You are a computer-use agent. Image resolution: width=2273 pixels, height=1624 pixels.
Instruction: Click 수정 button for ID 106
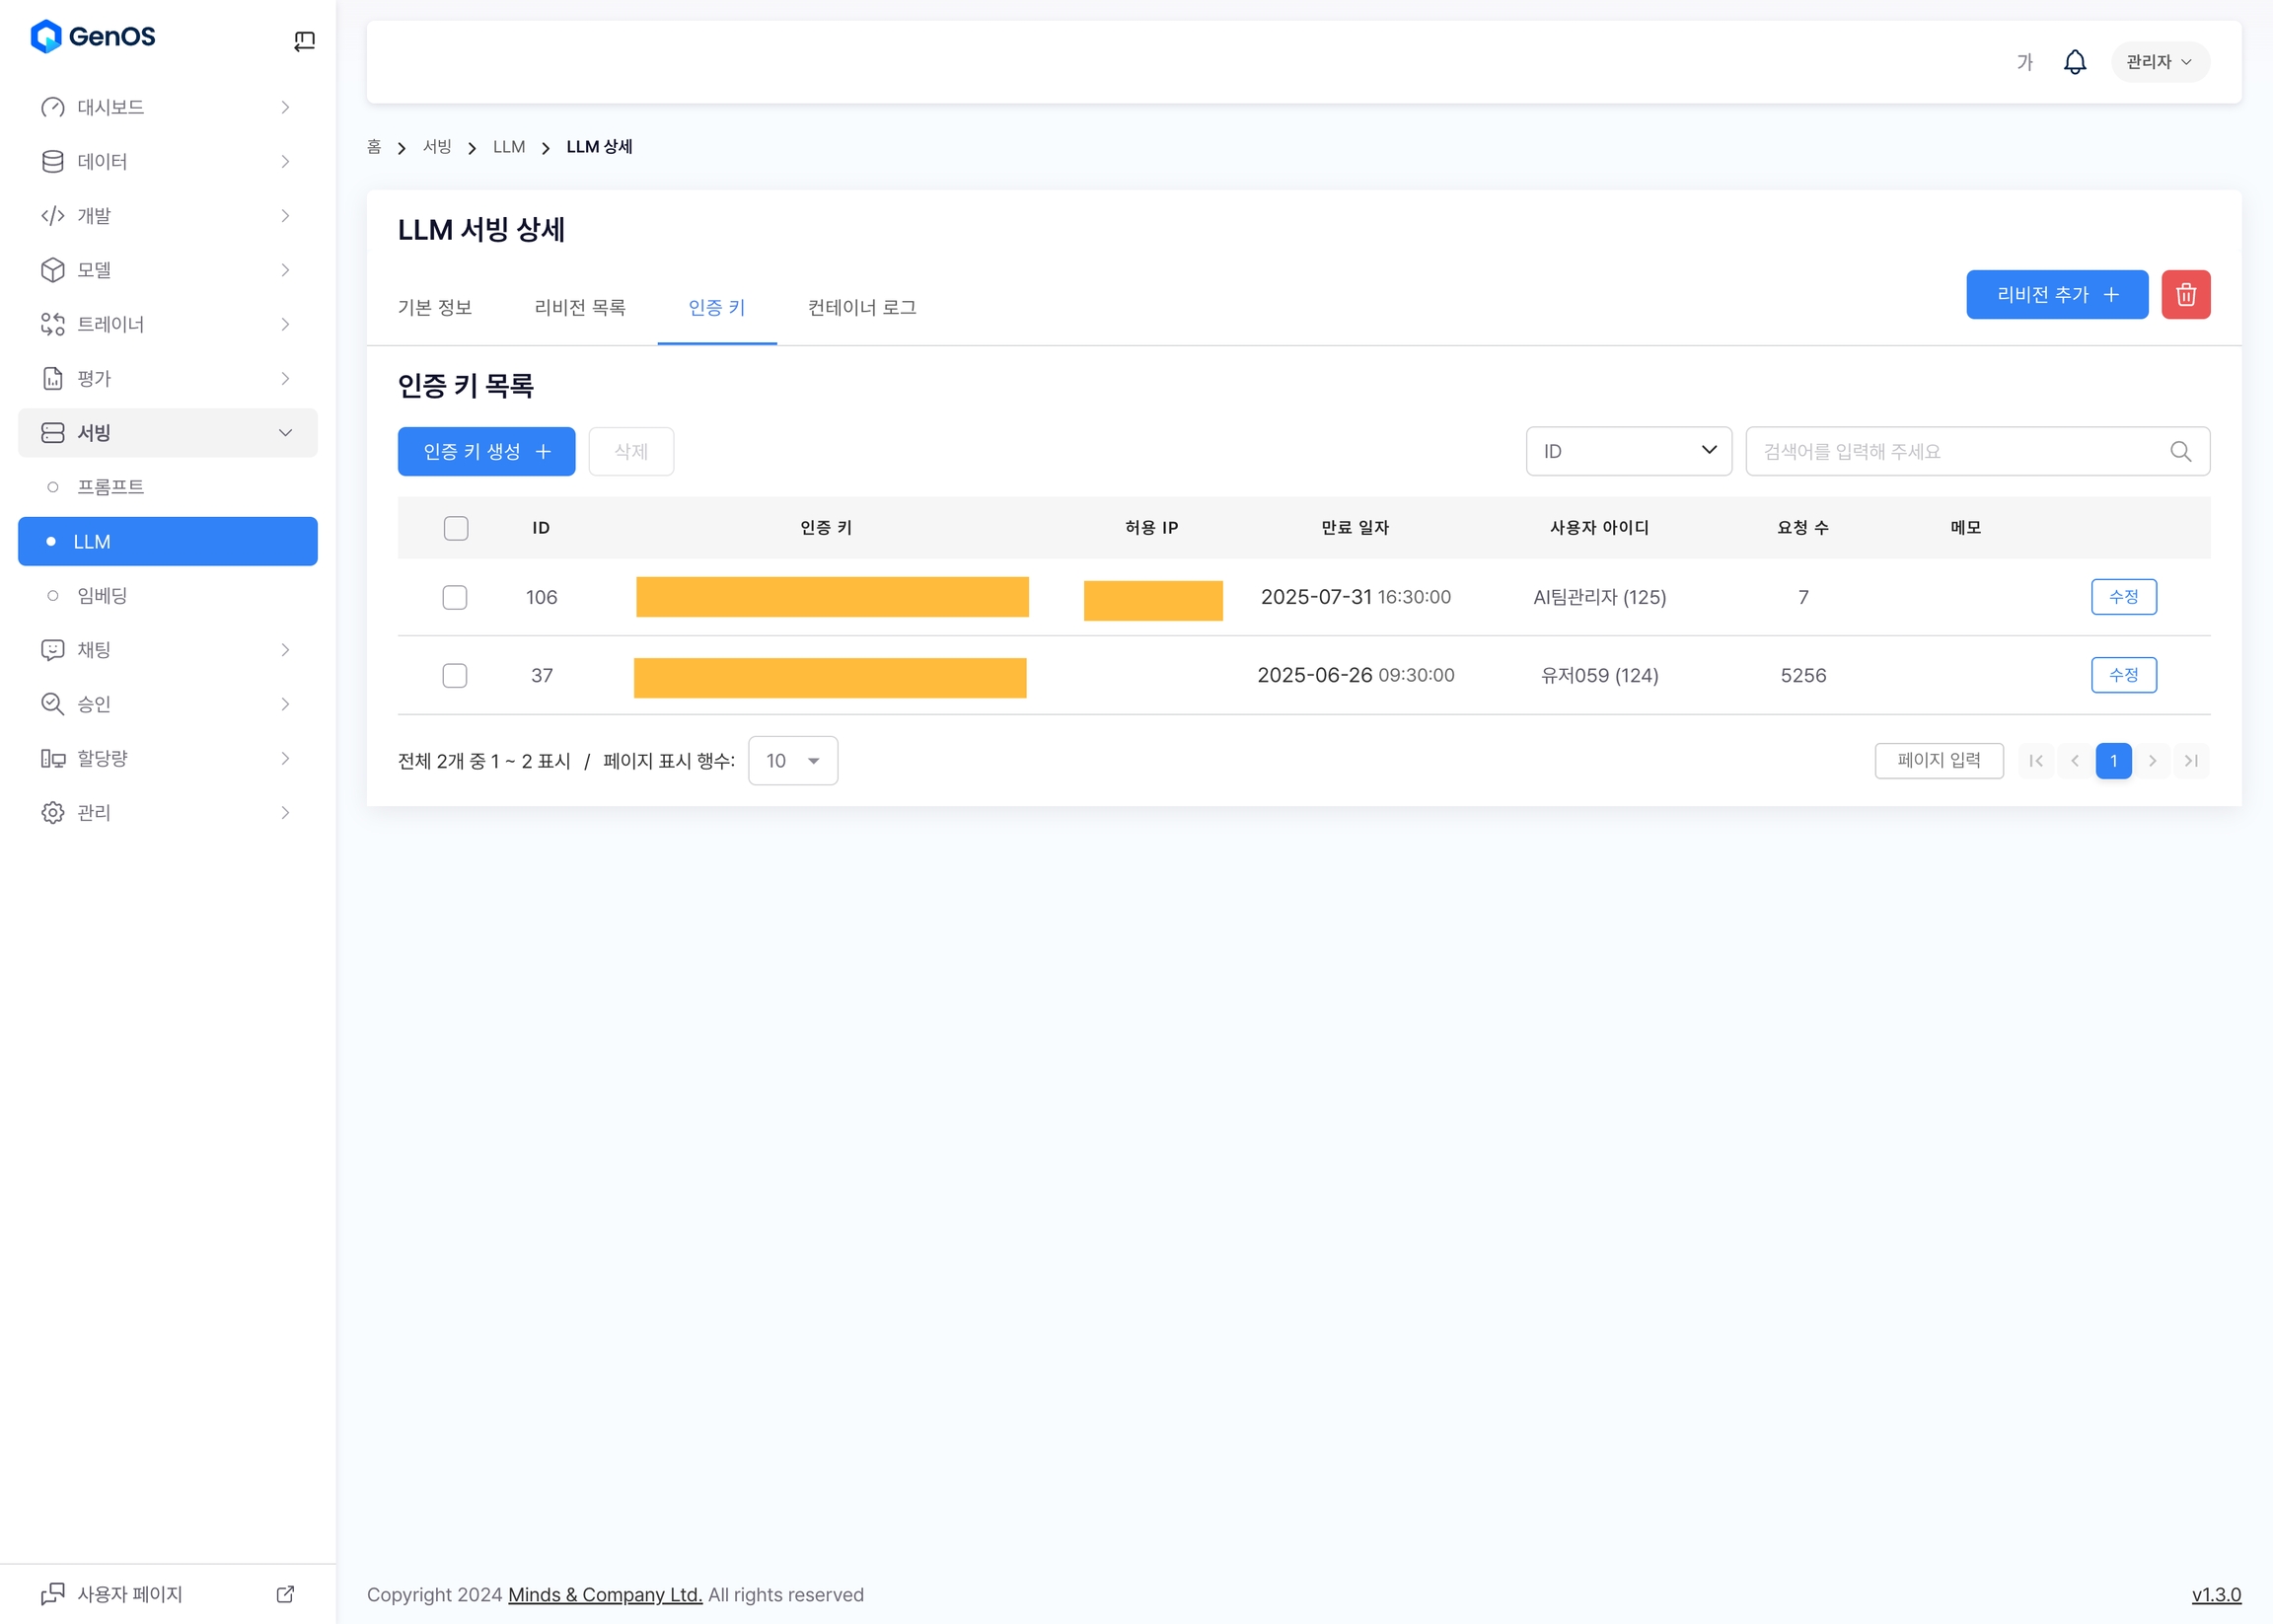(2123, 598)
